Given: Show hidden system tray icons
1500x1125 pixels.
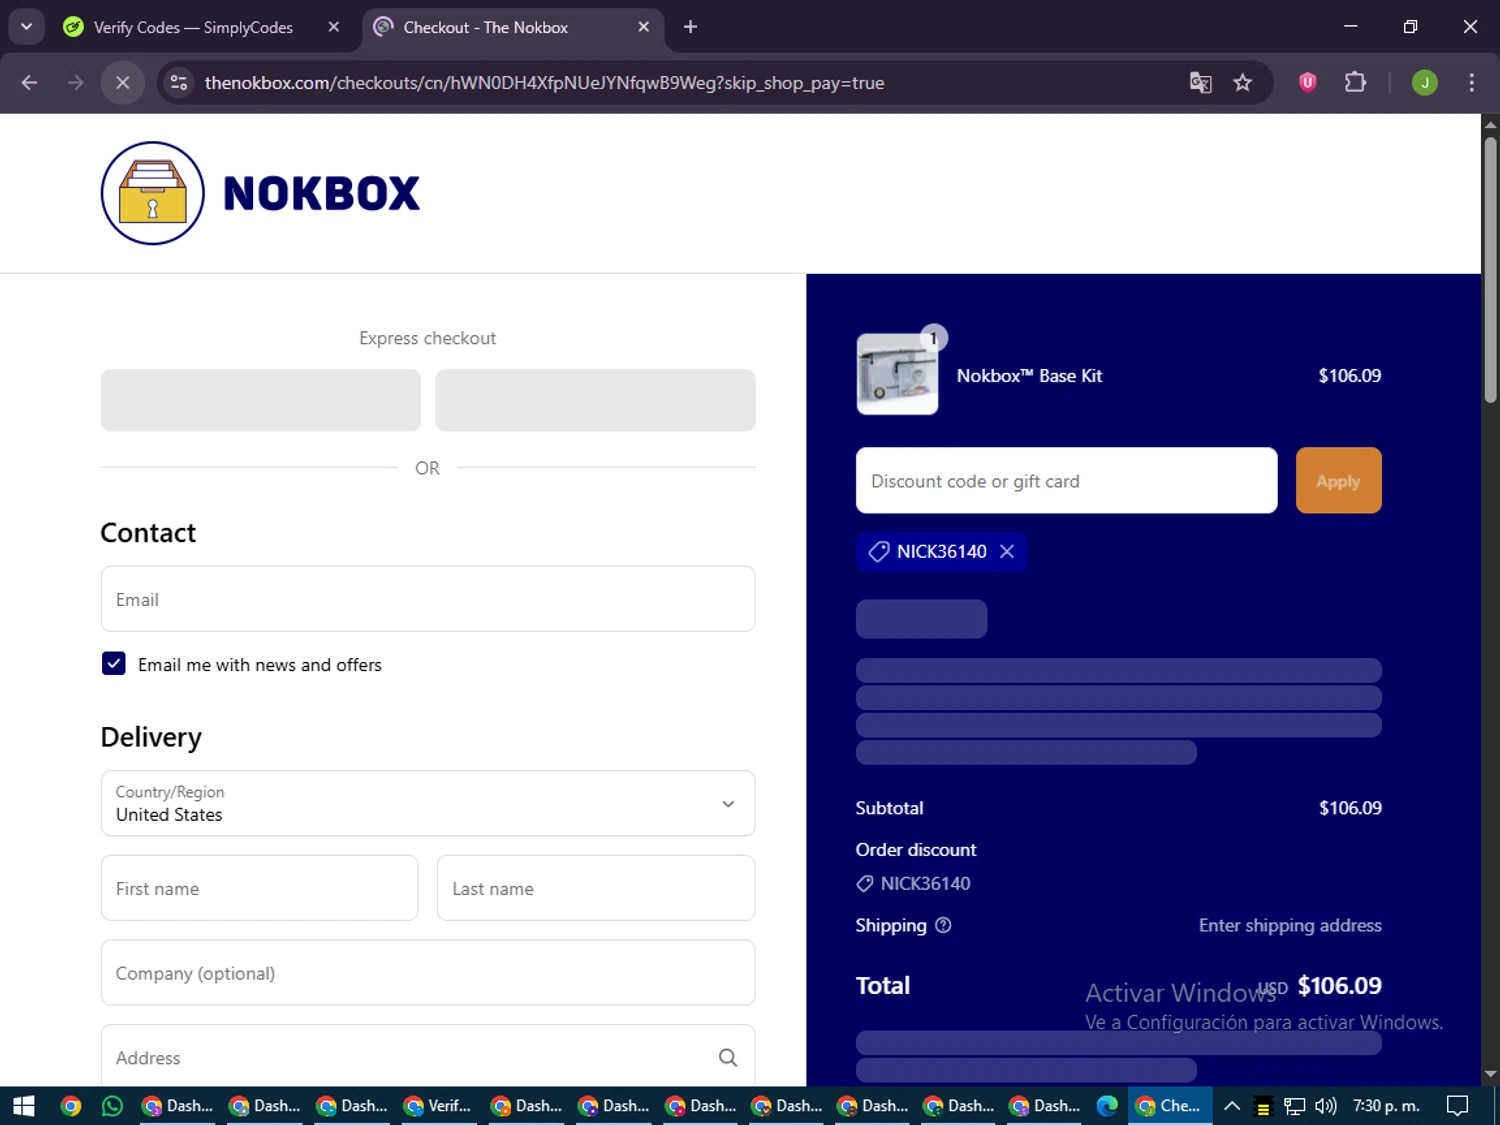Looking at the screenshot, I should 1232,1105.
